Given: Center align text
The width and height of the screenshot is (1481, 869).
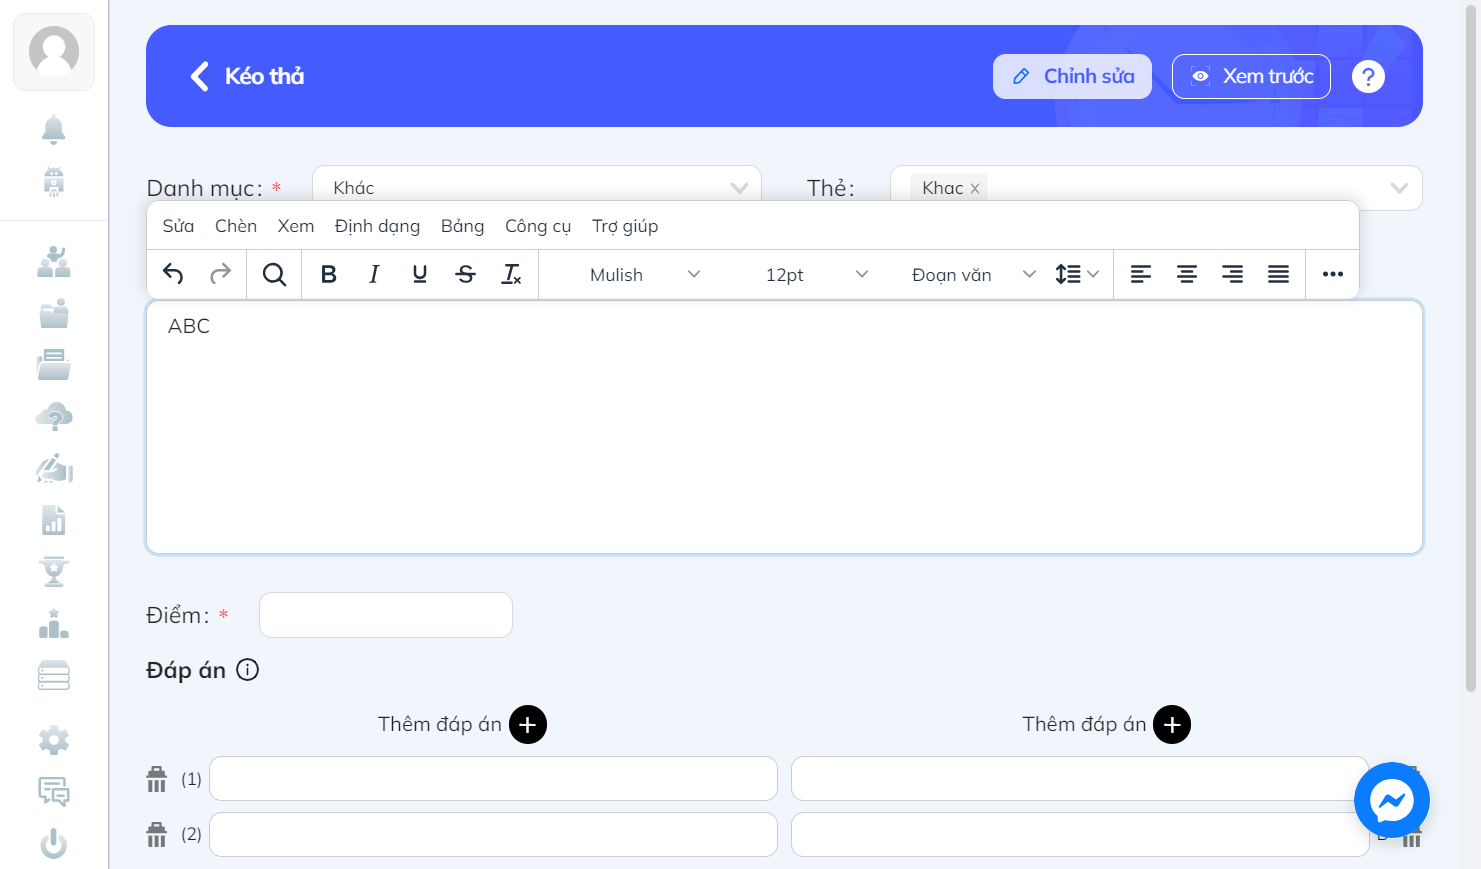Looking at the screenshot, I should [1187, 274].
